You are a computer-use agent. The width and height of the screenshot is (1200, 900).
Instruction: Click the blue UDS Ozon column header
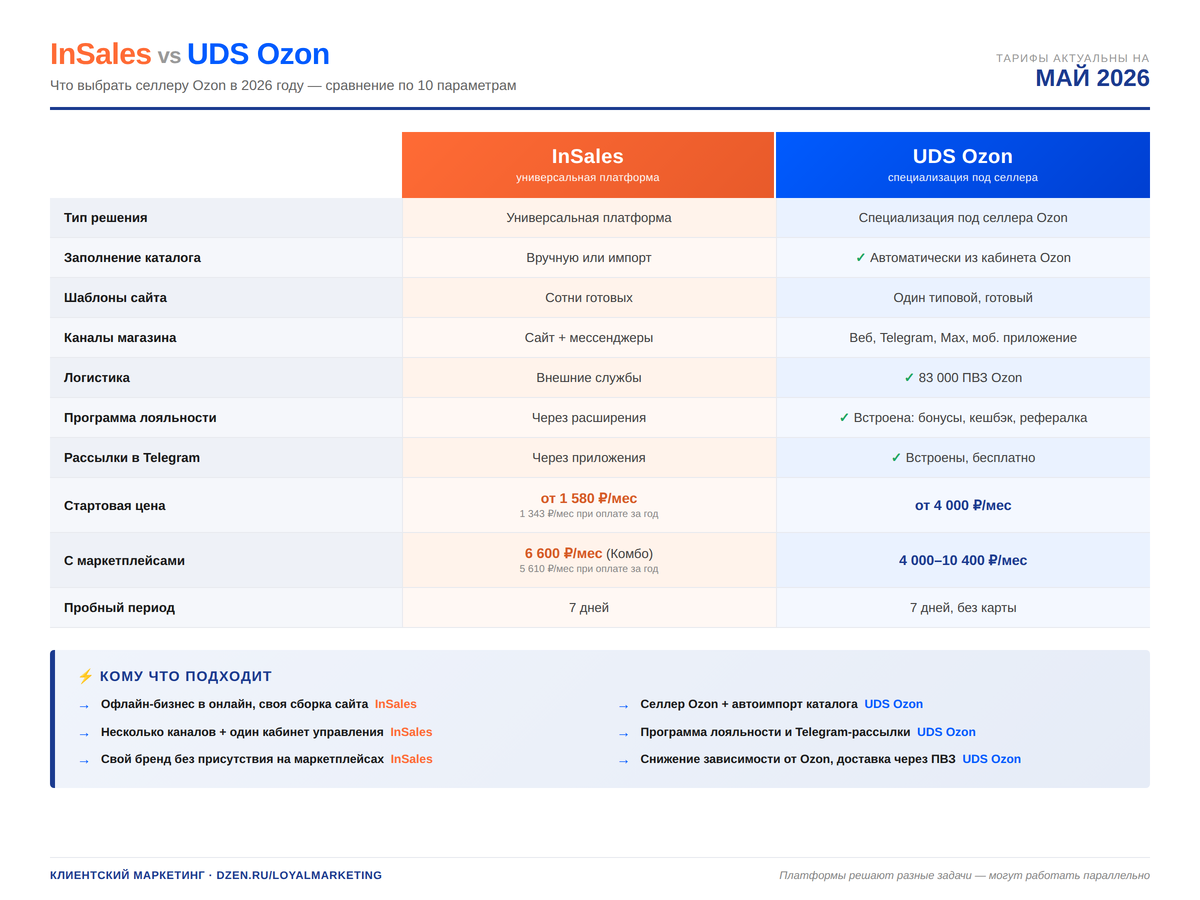tap(963, 165)
